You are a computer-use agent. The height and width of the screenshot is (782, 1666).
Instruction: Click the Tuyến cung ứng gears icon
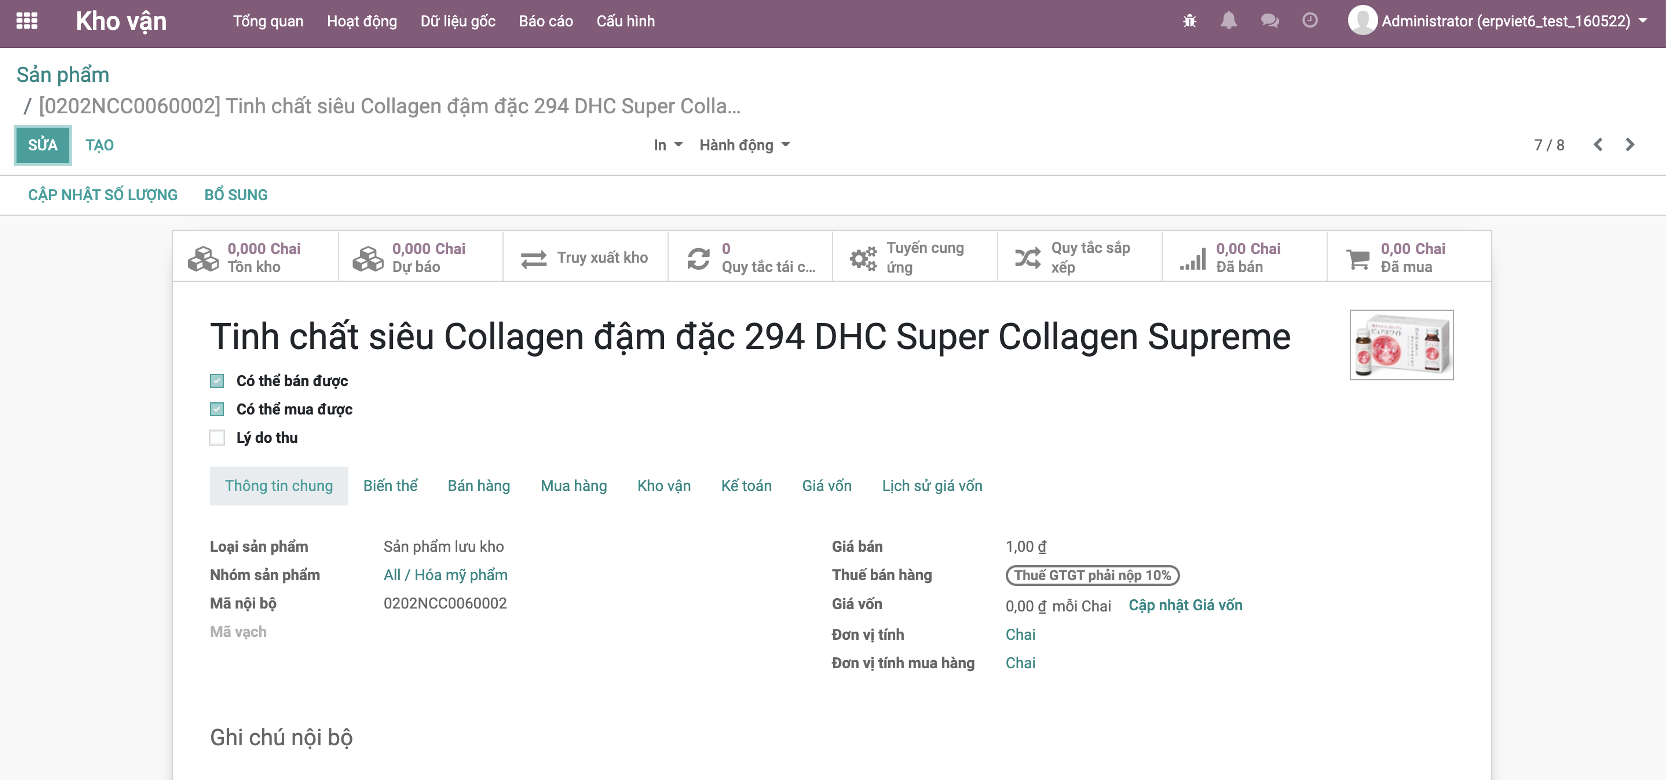pyautogui.click(x=863, y=259)
